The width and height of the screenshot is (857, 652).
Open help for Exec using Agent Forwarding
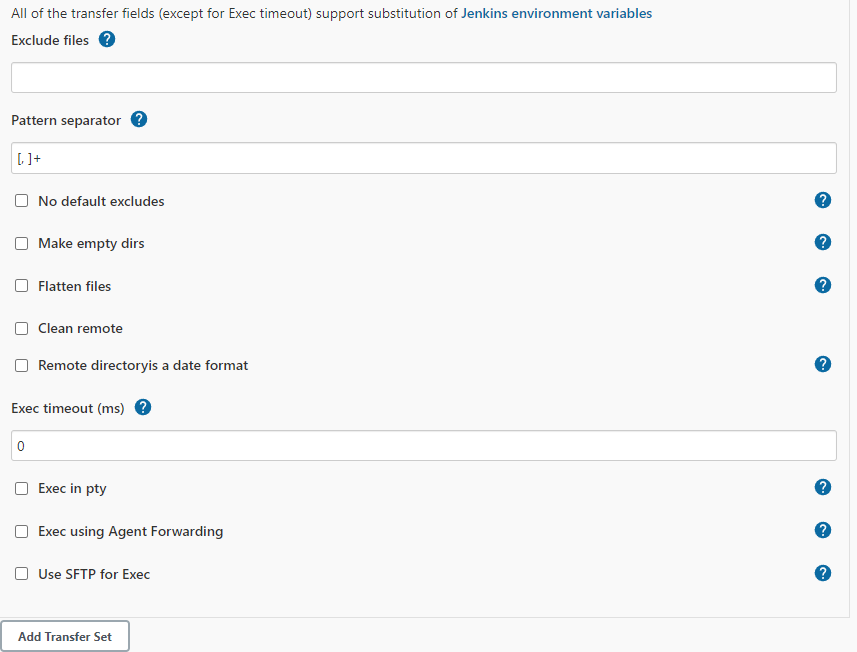pyautogui.click(x=822, y=530)
